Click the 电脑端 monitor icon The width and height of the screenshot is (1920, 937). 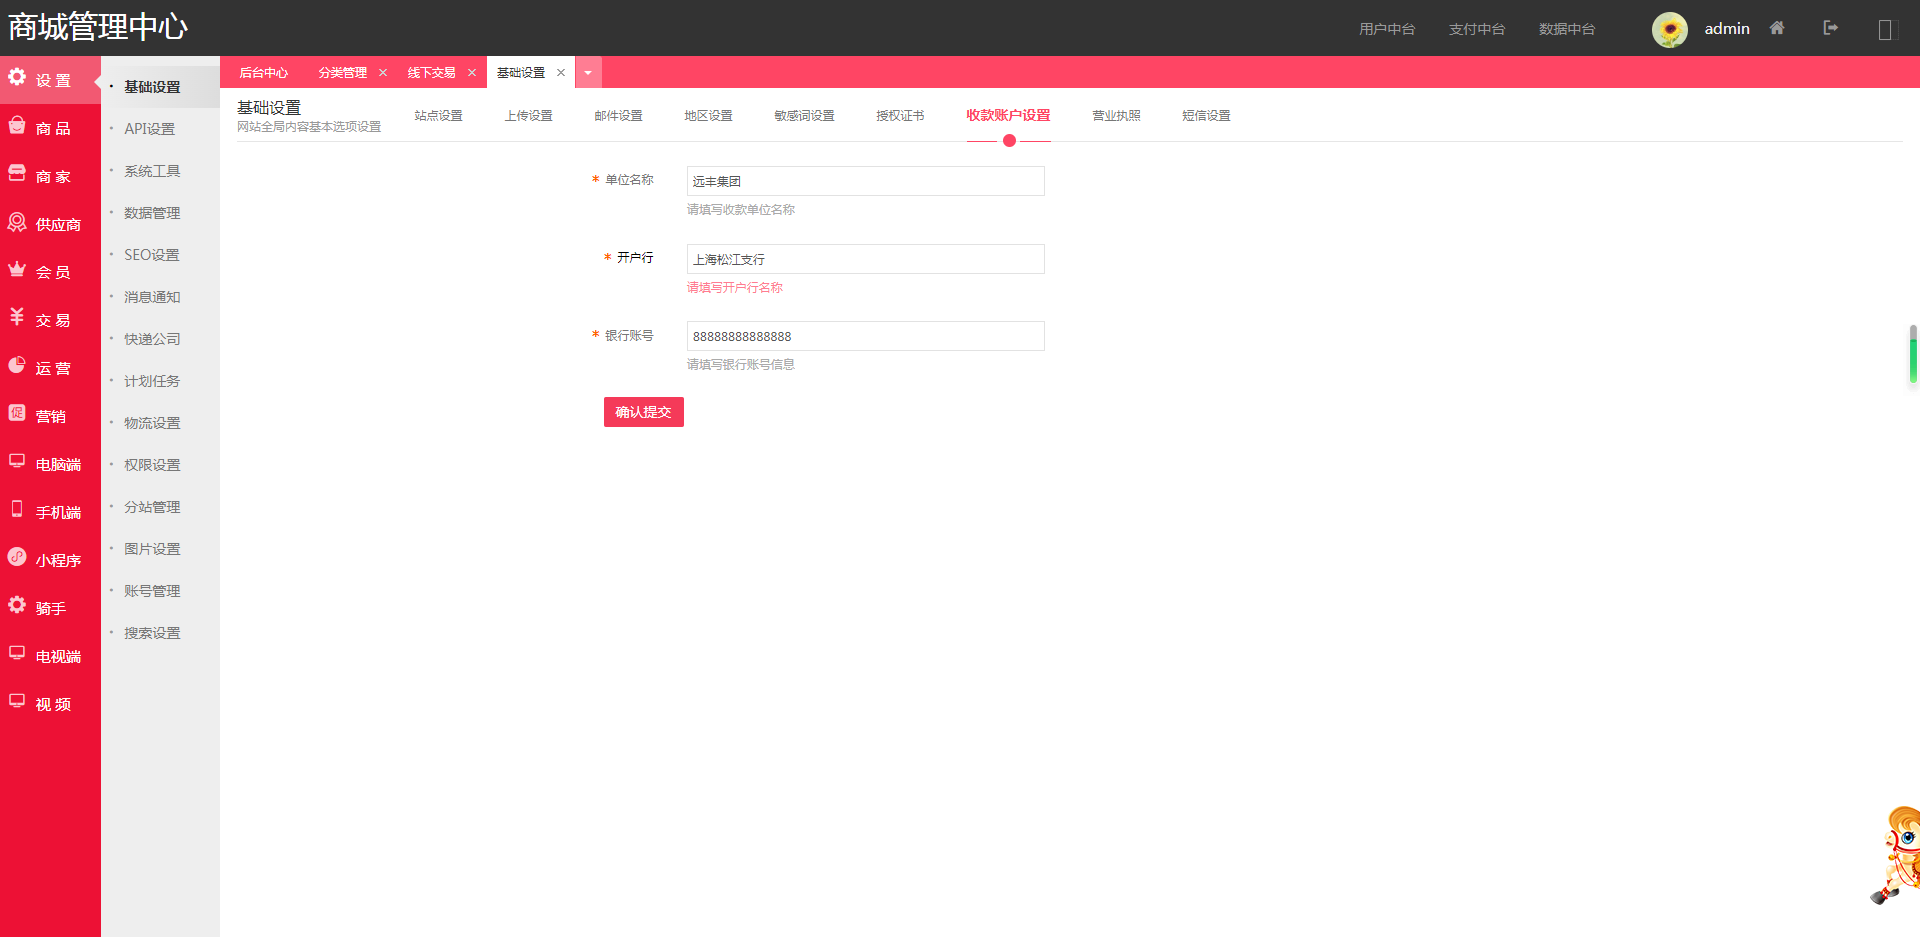pos(17,461)
